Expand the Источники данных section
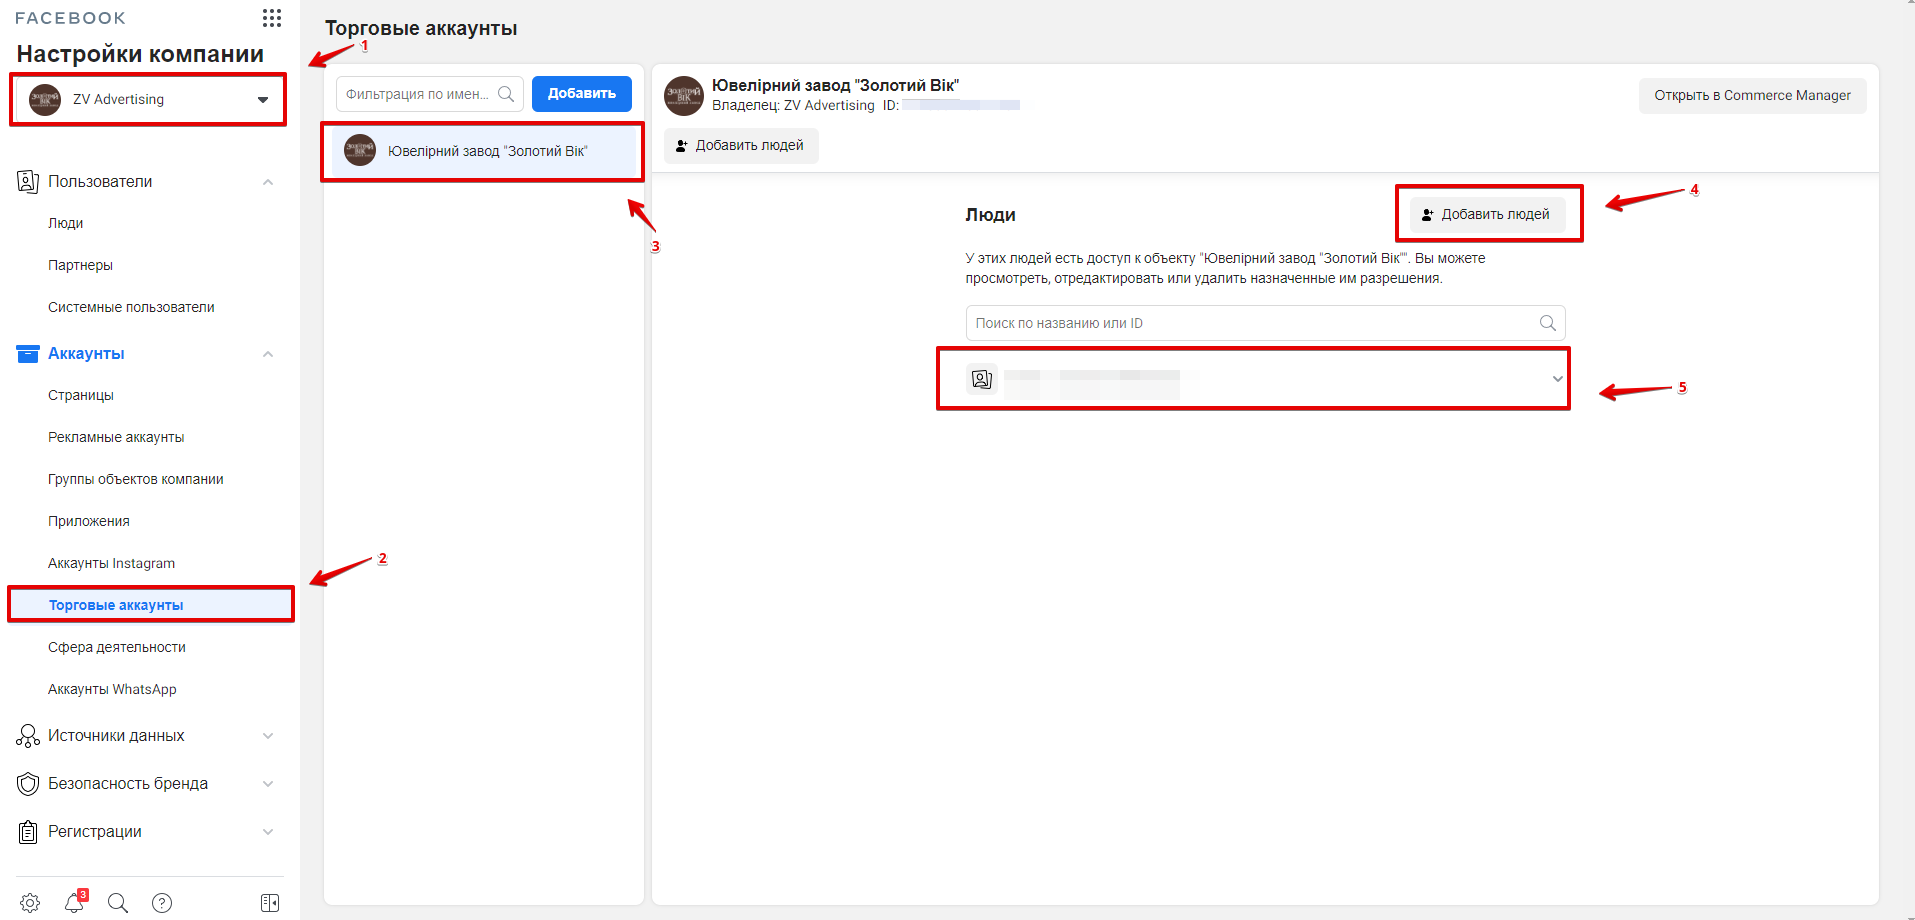Image resolution: width=1915 pixels, height=920 pixels. tap(267, 736)
